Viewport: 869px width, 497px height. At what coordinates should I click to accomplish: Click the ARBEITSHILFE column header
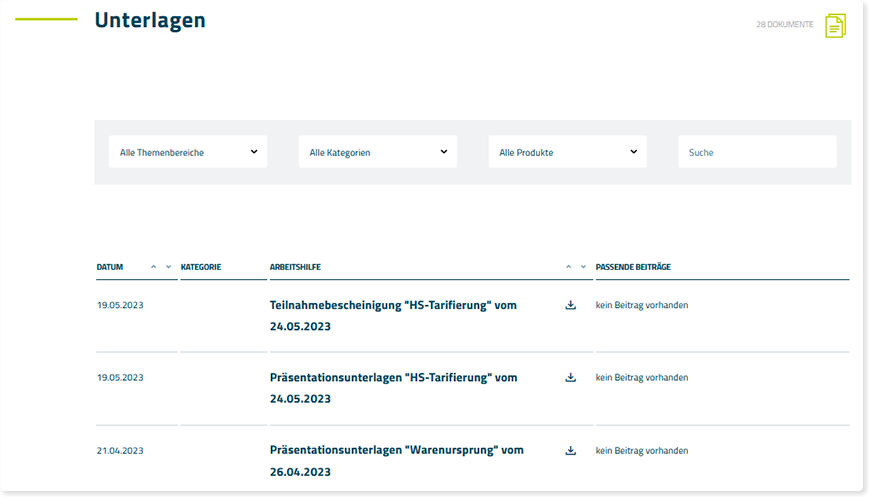295,267
